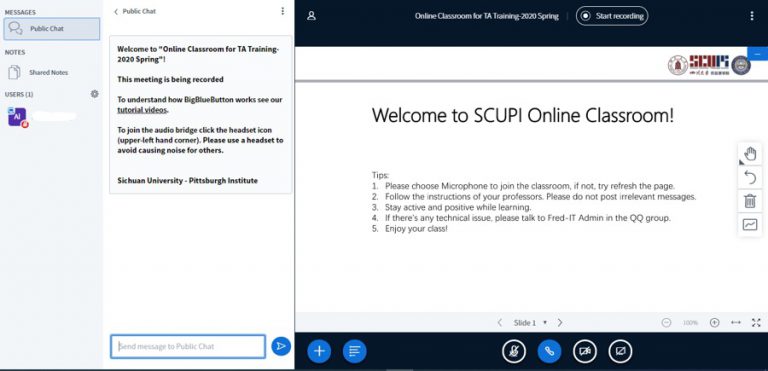The height and width of the screenshot is (371, 768).
Task: Unmute the microphone icon
Action: 514,351
